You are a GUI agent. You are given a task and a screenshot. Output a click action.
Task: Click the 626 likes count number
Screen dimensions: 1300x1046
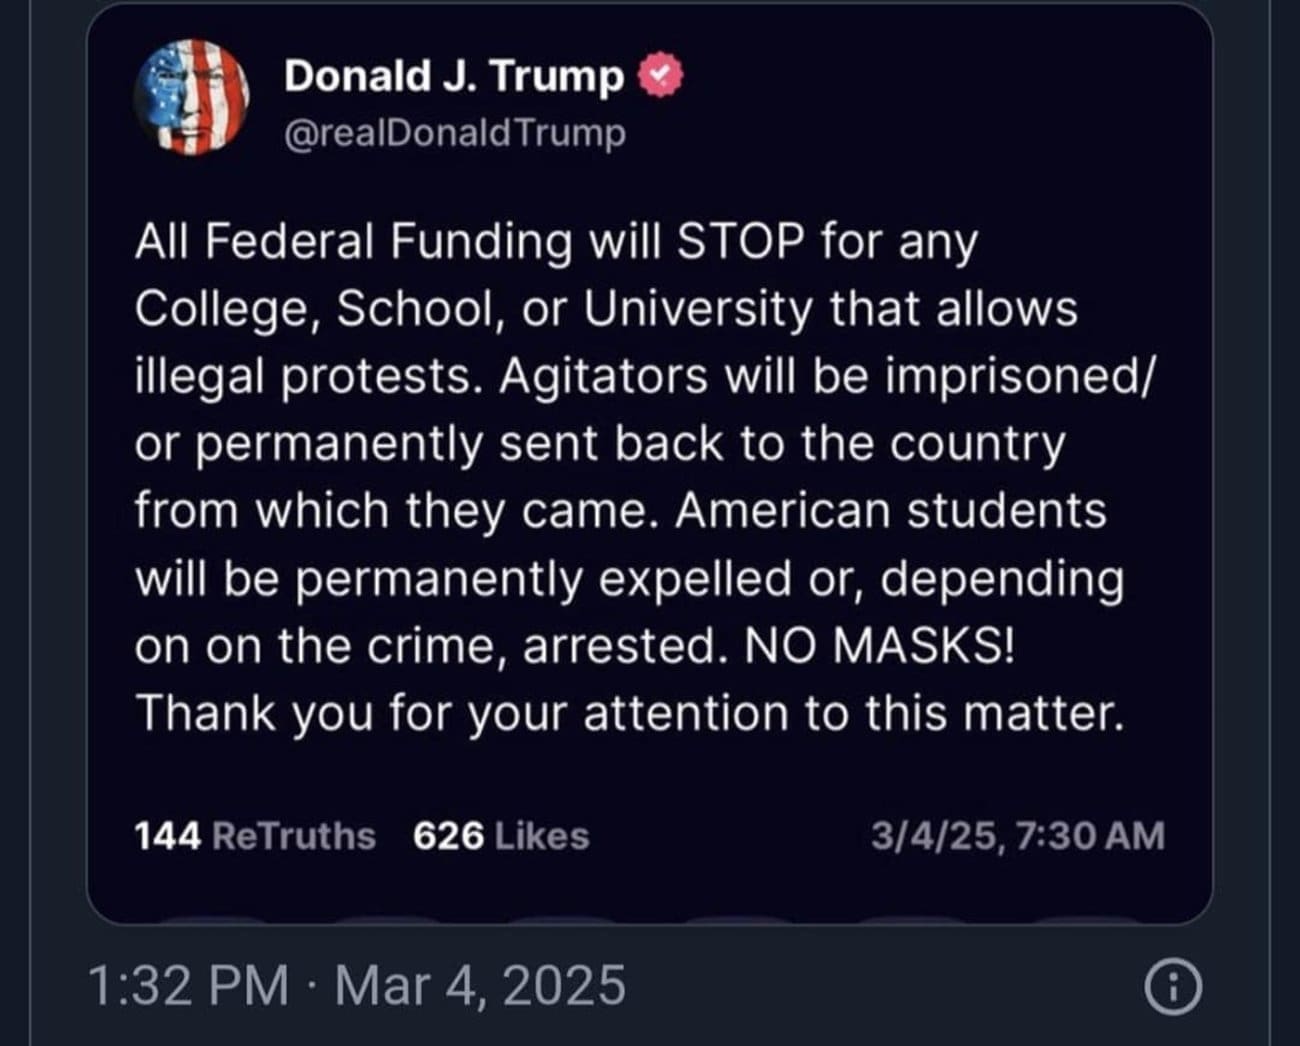(448, 836)
